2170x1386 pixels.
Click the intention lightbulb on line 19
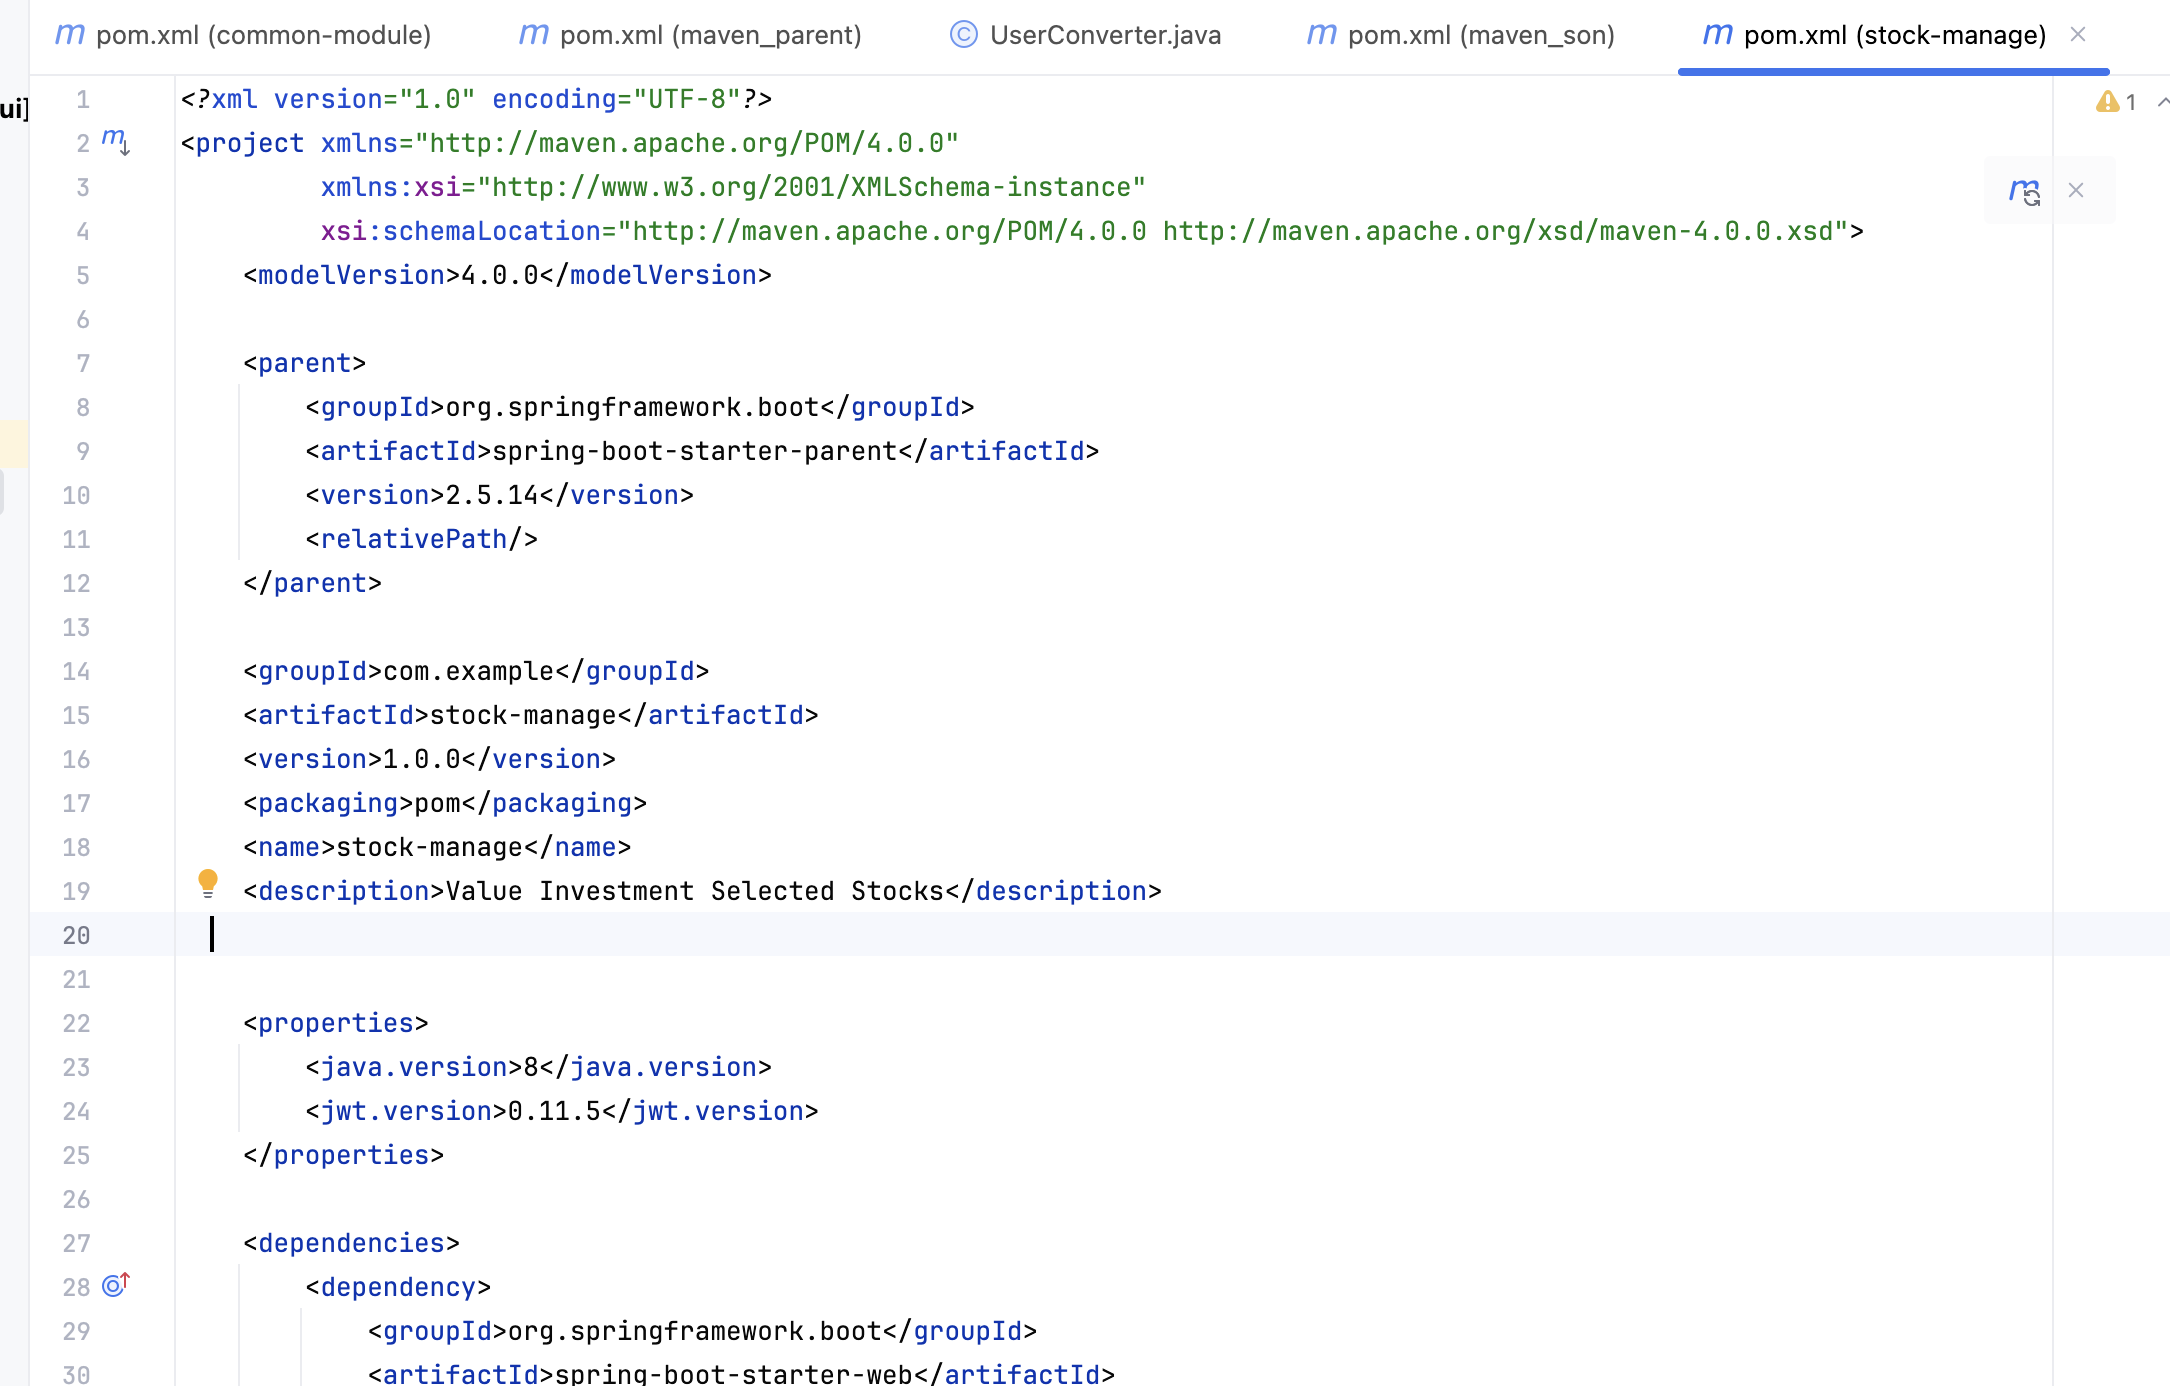point(208,882)
